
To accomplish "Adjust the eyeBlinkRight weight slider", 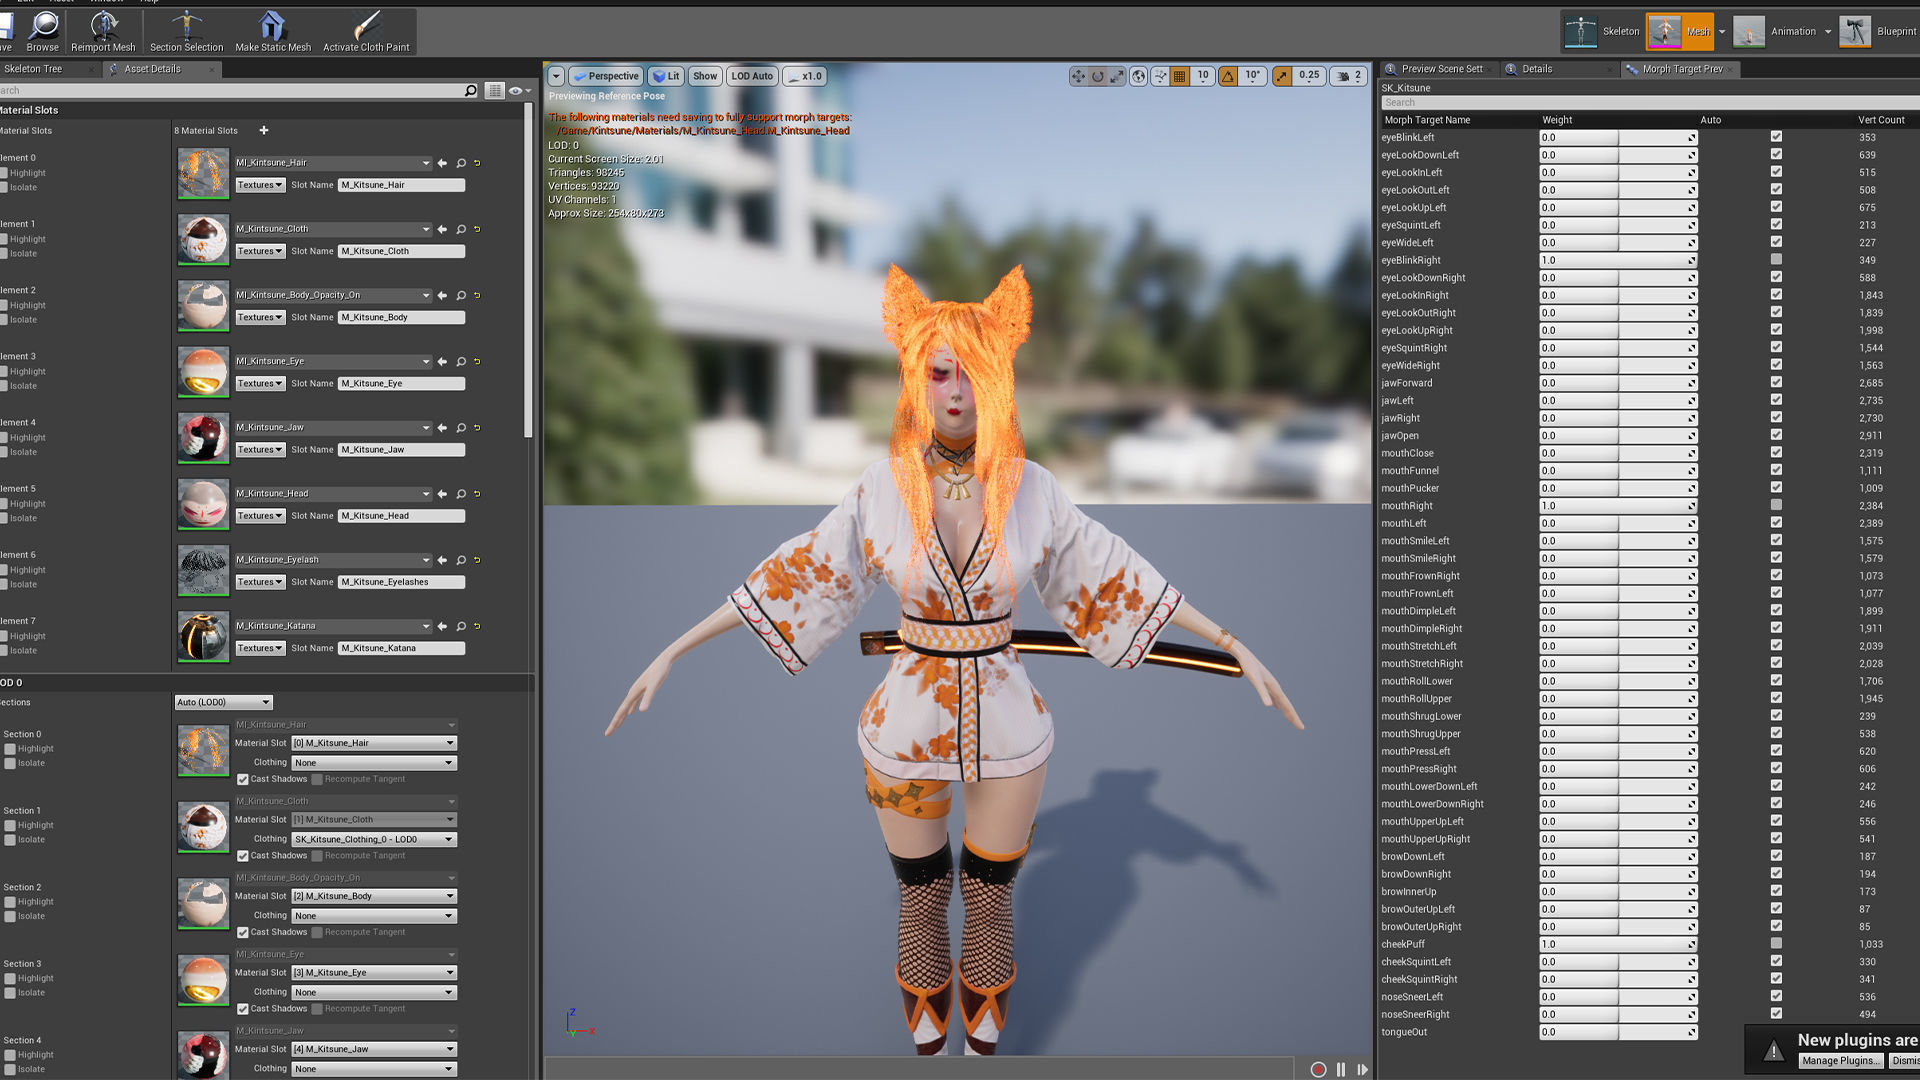I will (1618, 260).
